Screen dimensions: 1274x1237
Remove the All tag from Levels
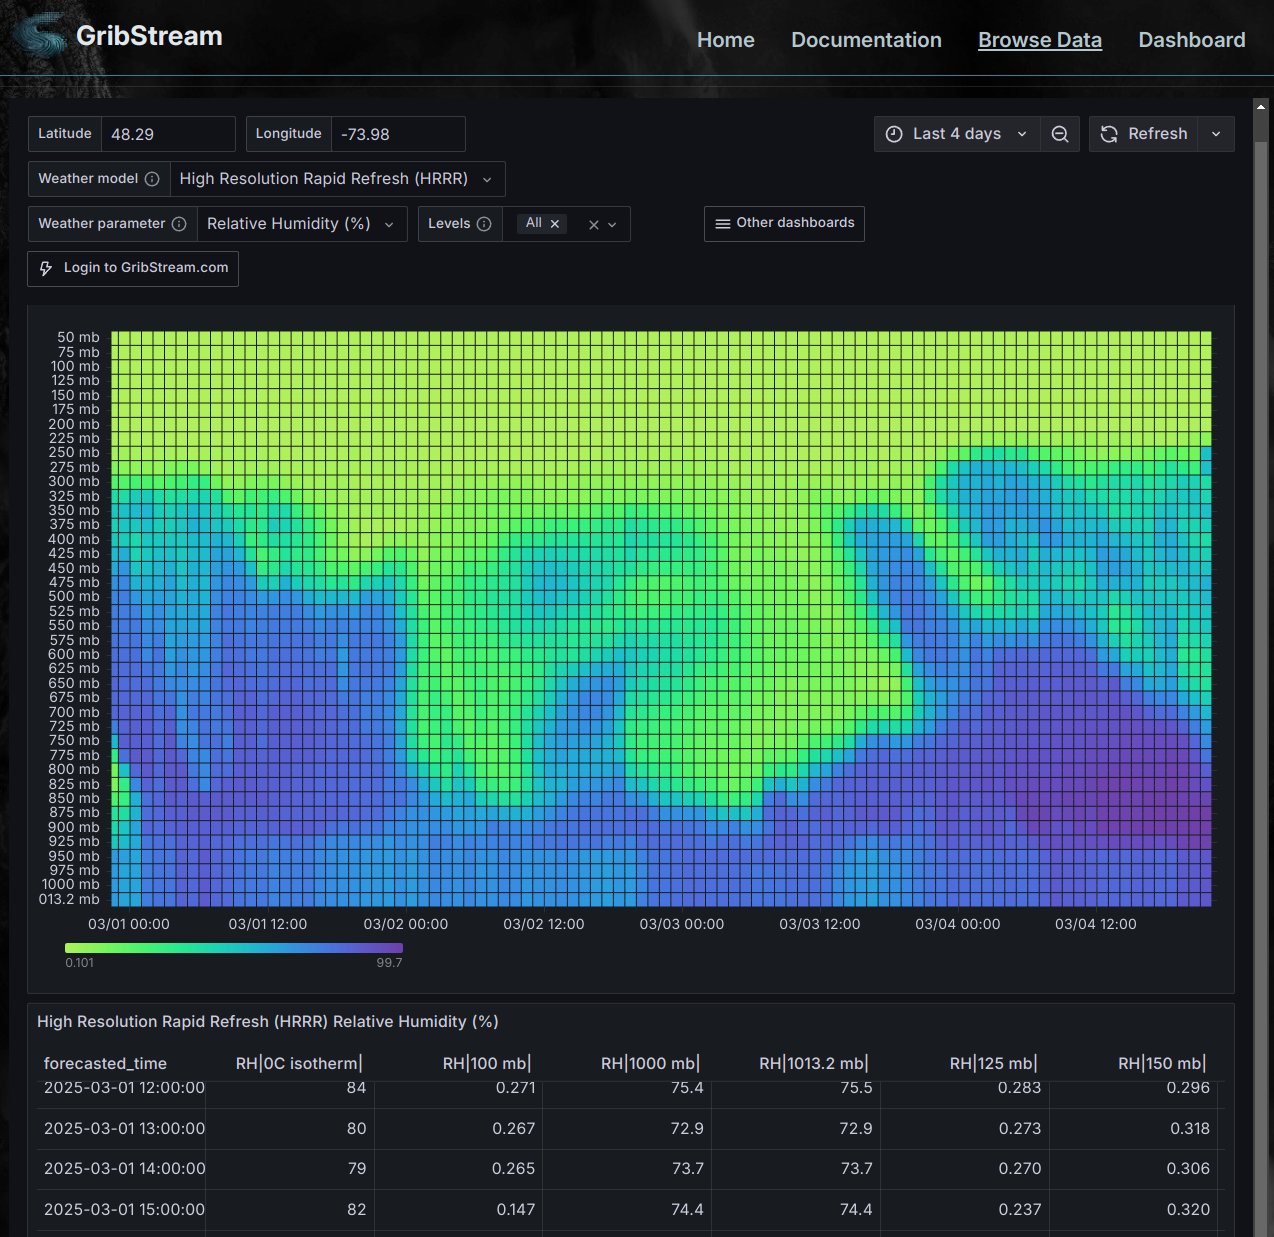click(x=555, y=224)
